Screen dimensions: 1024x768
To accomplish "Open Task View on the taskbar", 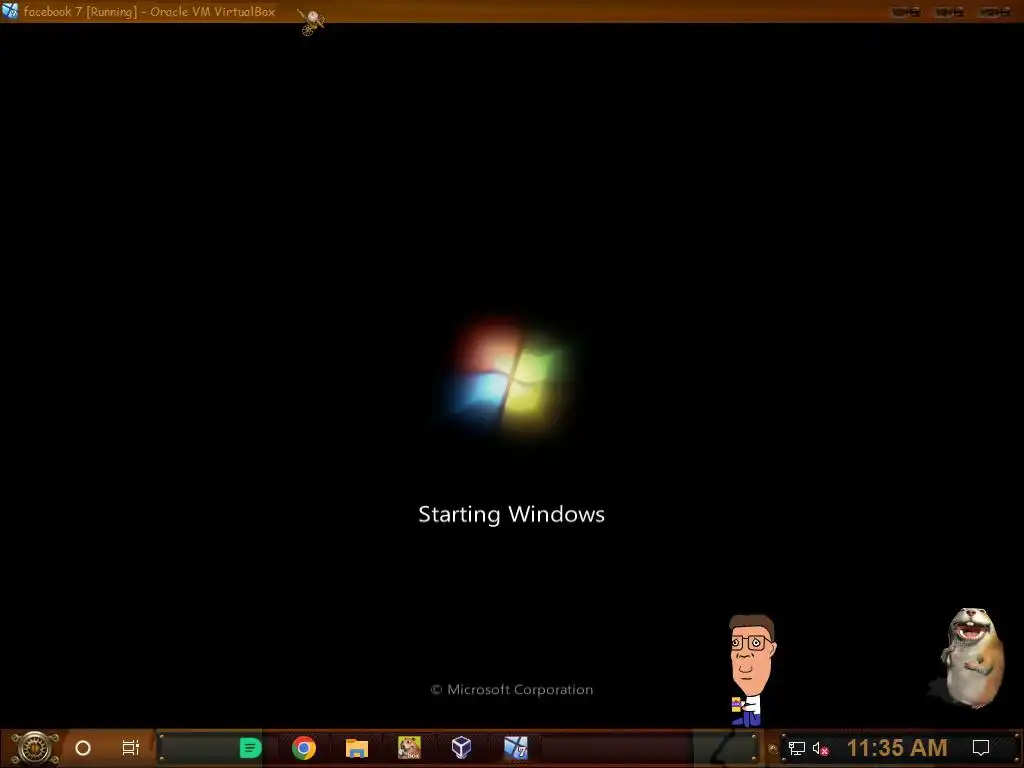I will (131, 748).
